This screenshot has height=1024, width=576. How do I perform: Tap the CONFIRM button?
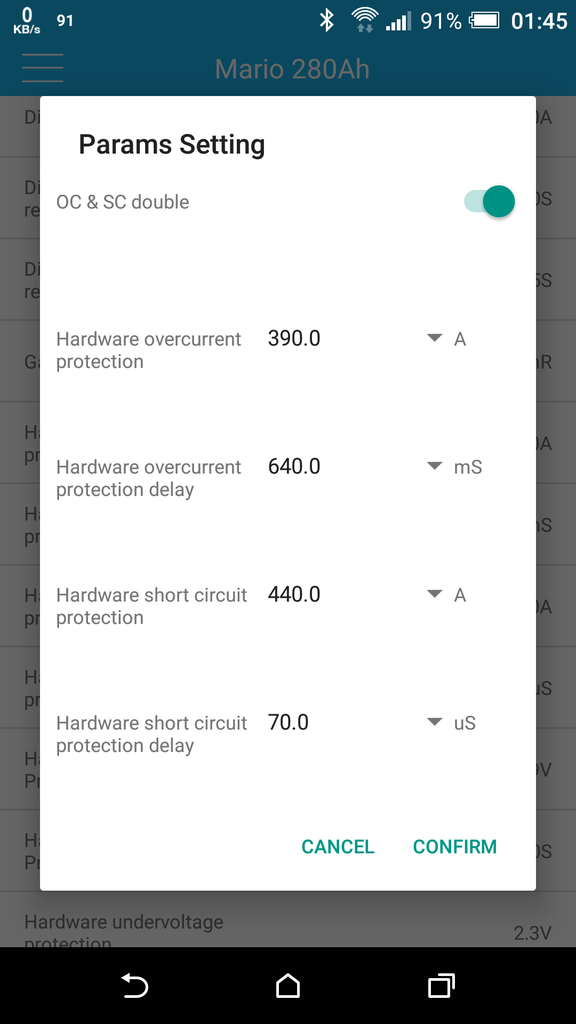(455, 846)
